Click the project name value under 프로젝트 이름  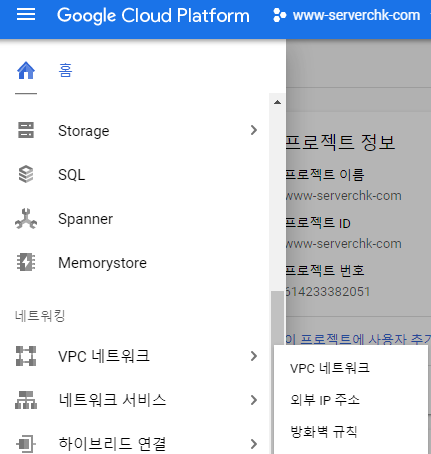tap(344, 196)
